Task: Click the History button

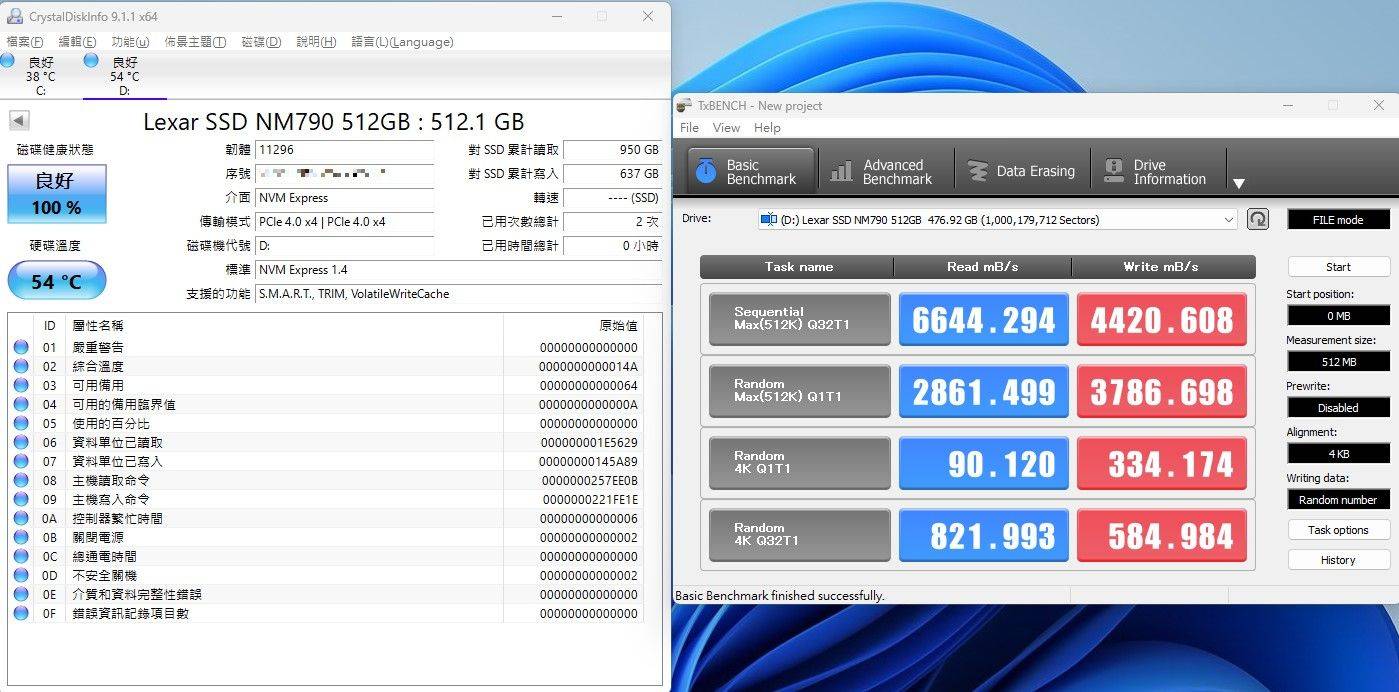Action: [x=1338, y=560]
